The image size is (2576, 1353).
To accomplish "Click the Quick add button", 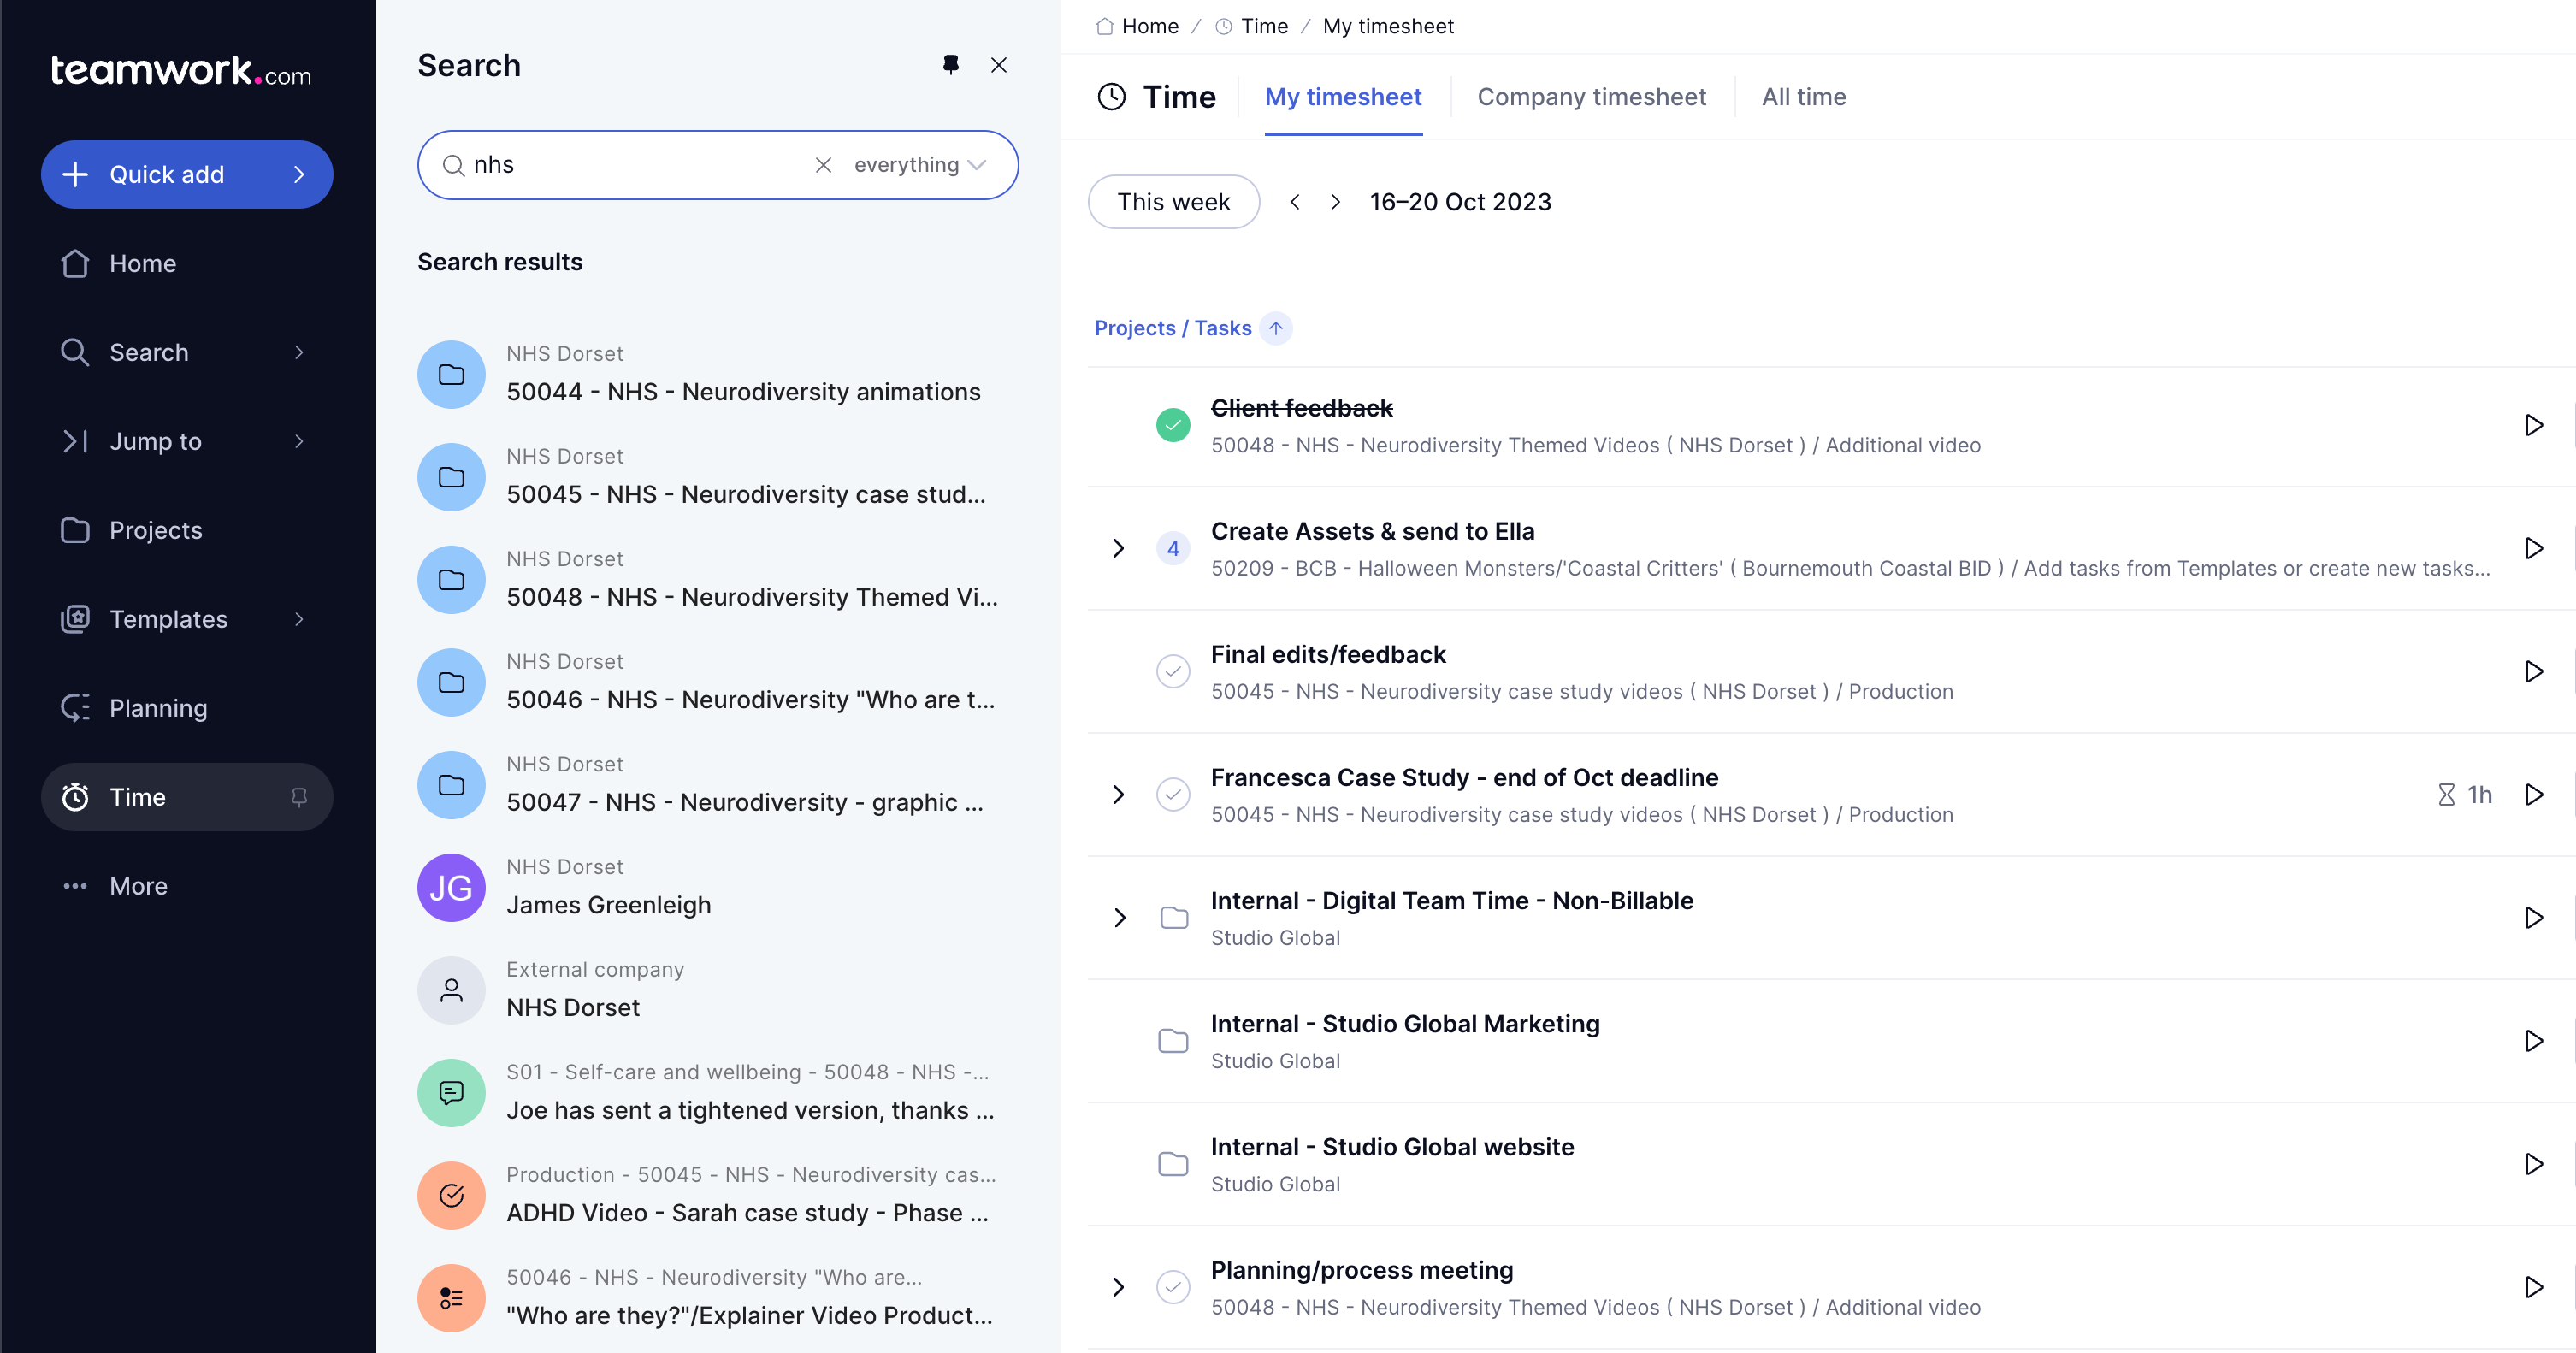I will (x=187, y=174).
